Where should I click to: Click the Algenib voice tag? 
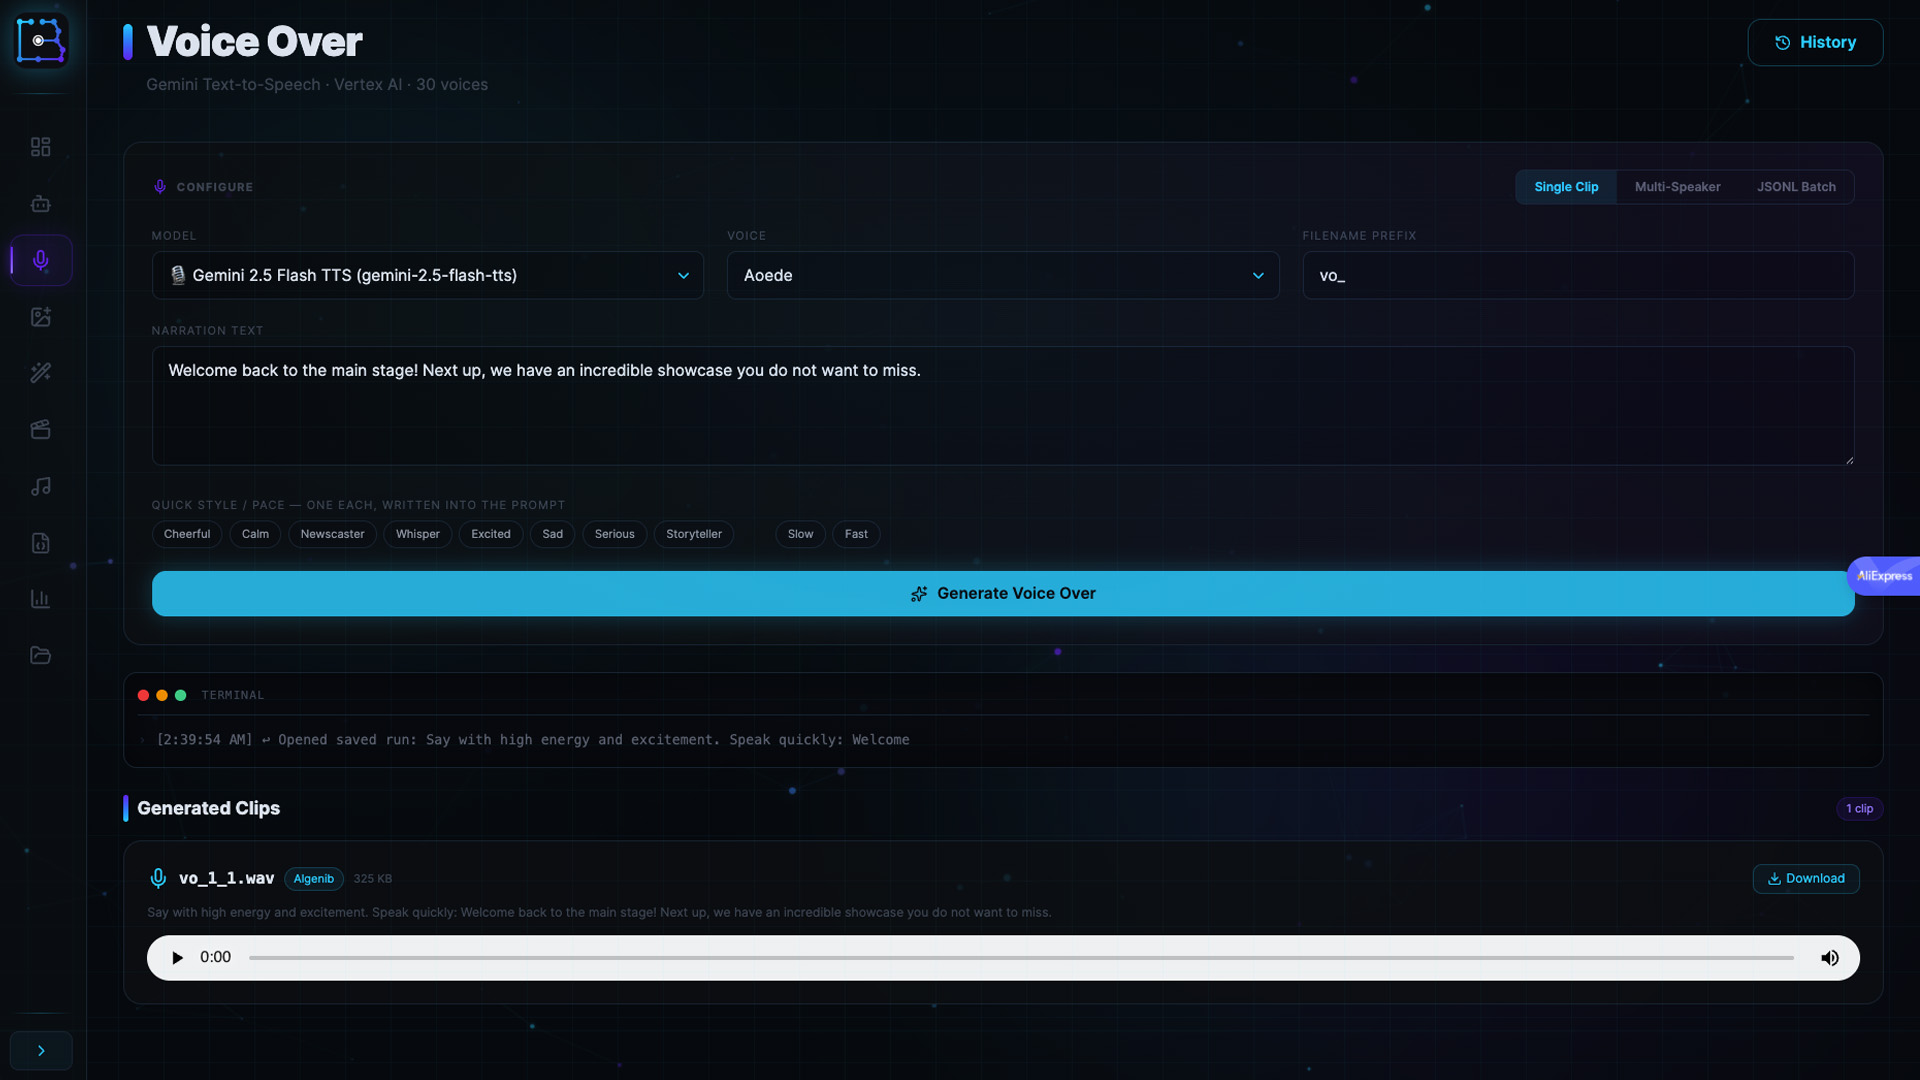[x=314, y=879]
